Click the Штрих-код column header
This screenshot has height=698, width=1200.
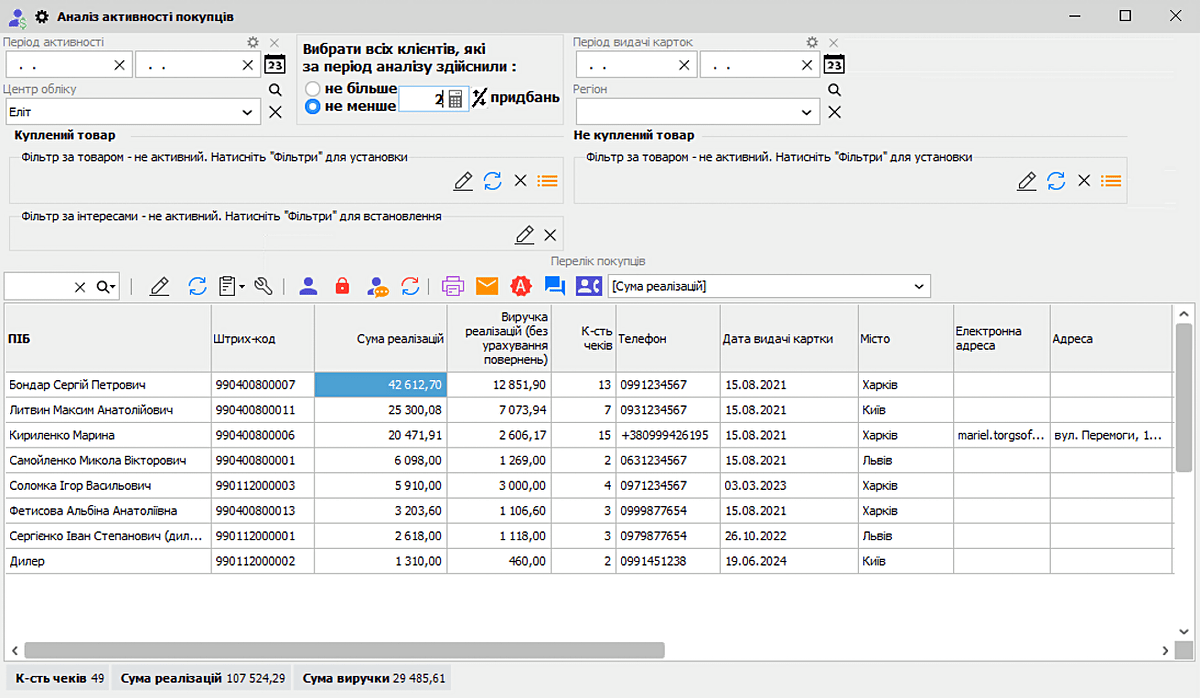click(260, 338)
